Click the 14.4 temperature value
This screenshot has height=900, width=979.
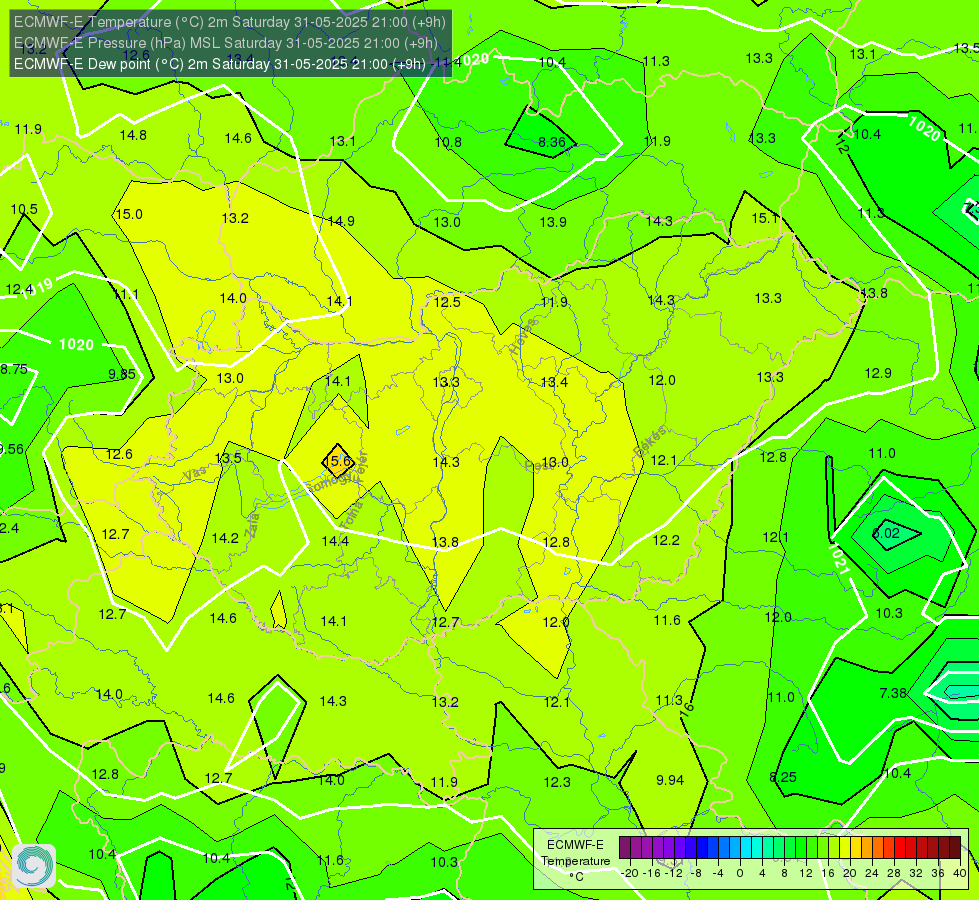[335, 541]
